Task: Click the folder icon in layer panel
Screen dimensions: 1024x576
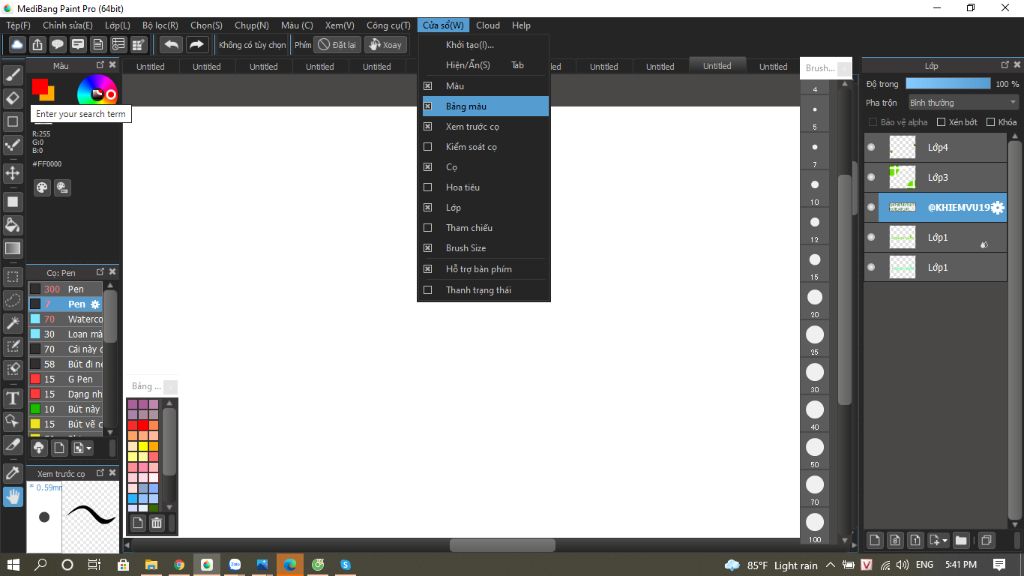Action: click(961, 540)
